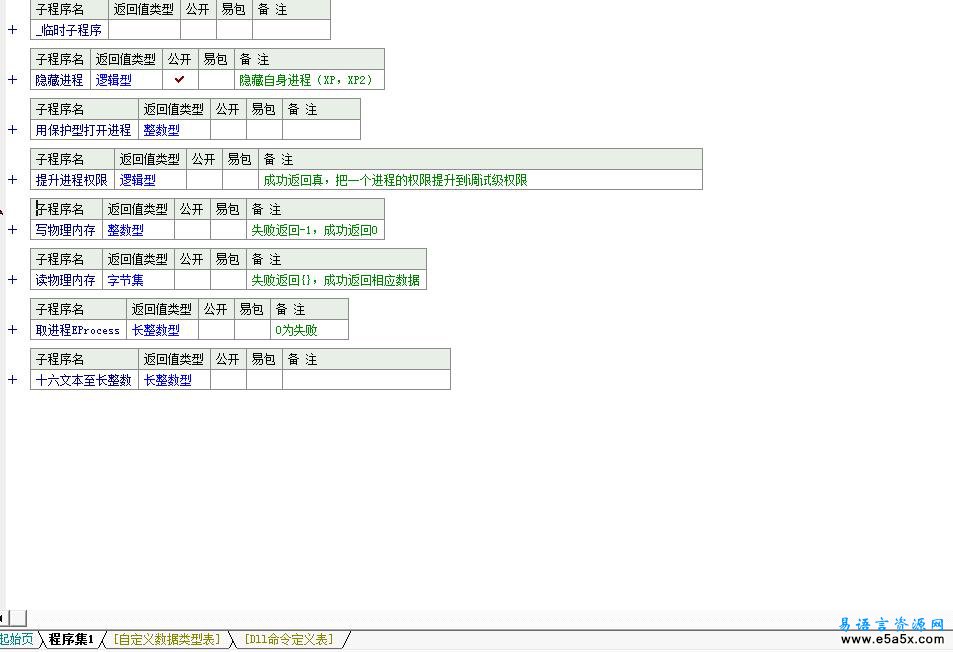Click the 整数型 return type of 用保护型打开进程
The height and width of the screenshot is (652, 953).
(x=174, y=129)
